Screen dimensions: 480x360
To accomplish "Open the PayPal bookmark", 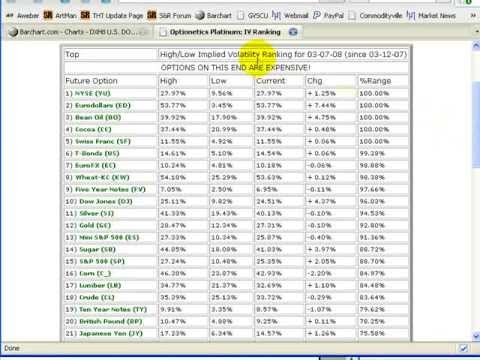I will point(328,16).
